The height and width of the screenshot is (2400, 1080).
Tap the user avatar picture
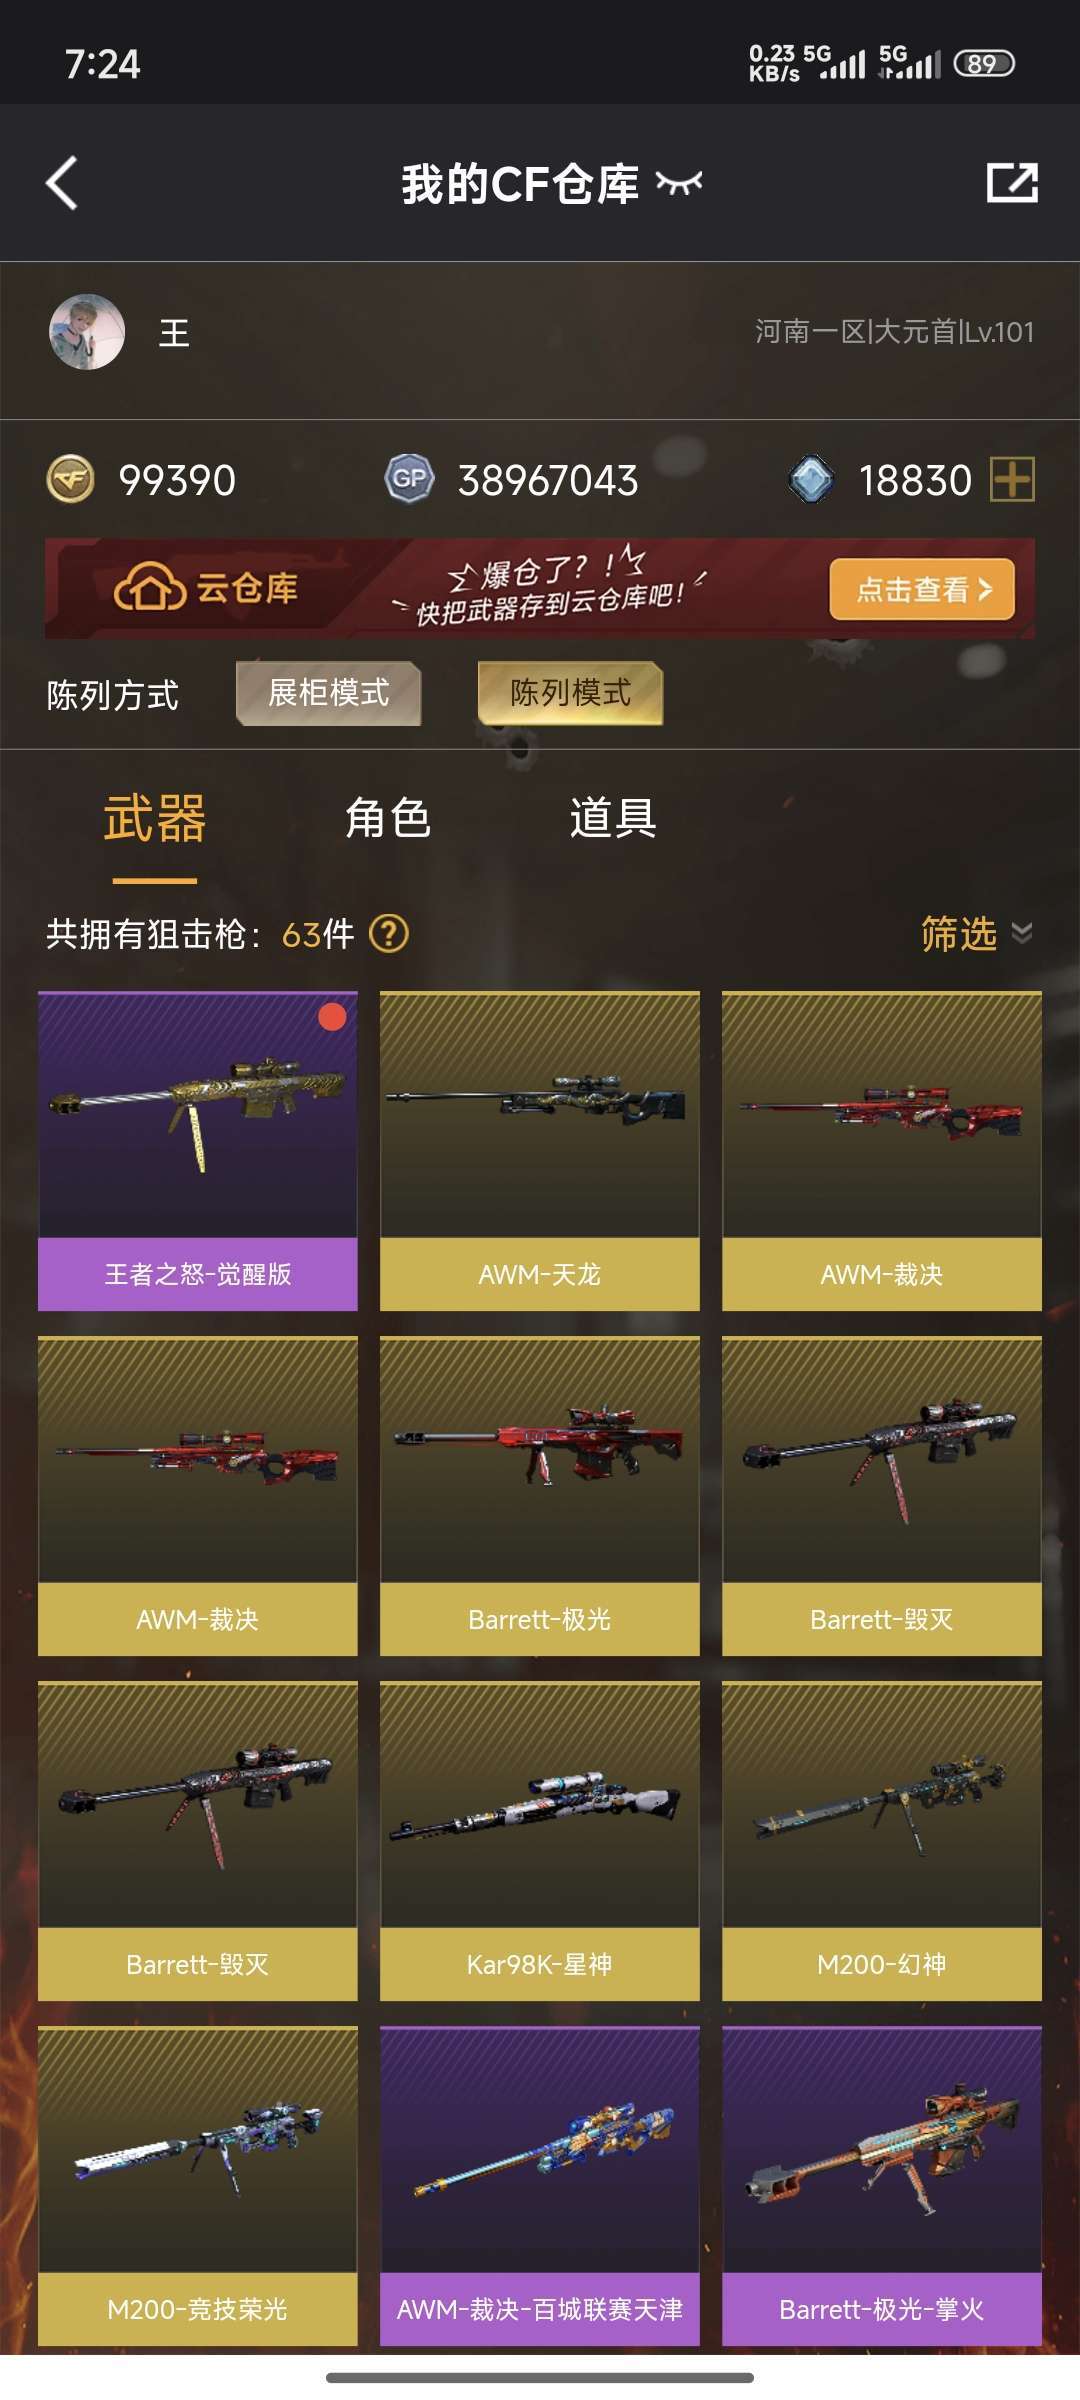coord(87,332)
